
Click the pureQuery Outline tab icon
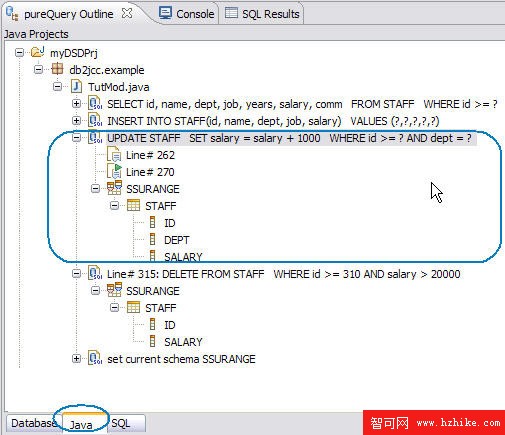coord(12,14)
